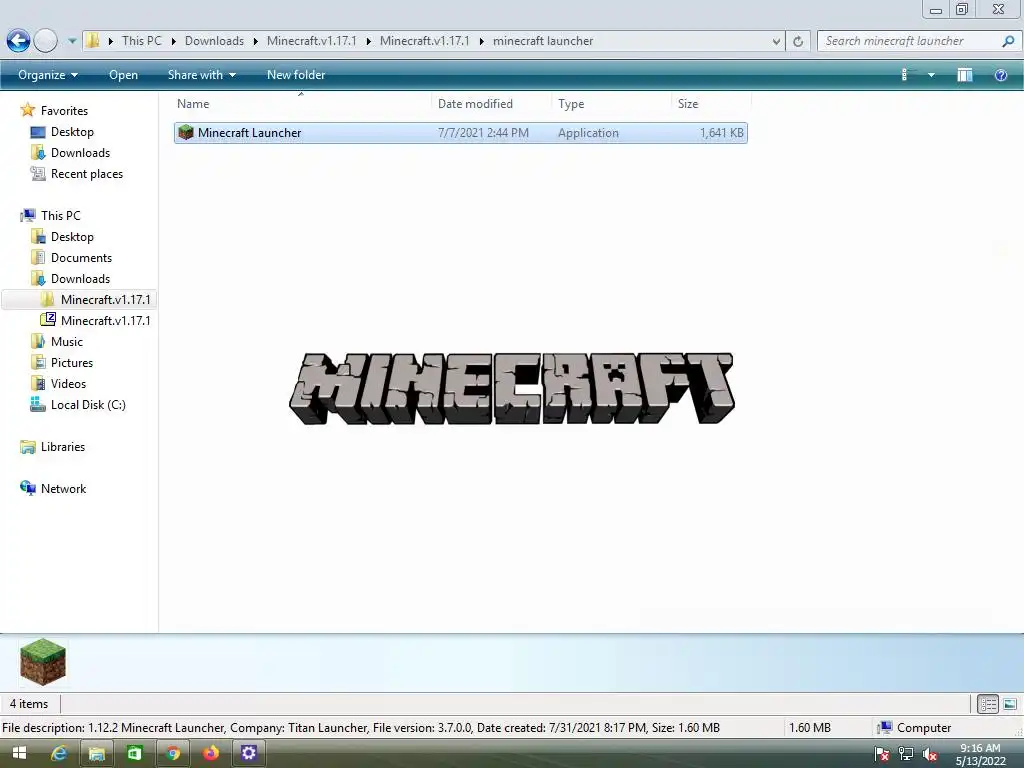Open Recent places in Favorites
This screenshot has height=768, width=1024.
tap(87, 174)
